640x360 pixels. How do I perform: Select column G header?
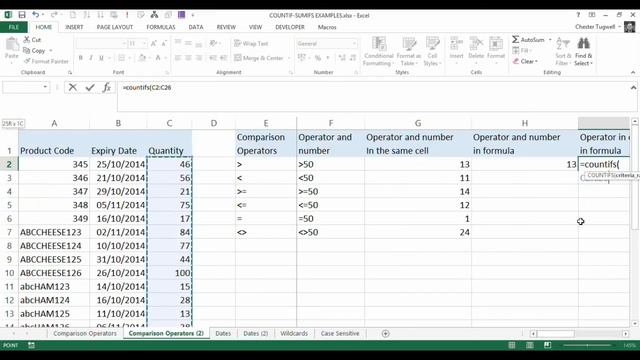(x=418, y=123)
